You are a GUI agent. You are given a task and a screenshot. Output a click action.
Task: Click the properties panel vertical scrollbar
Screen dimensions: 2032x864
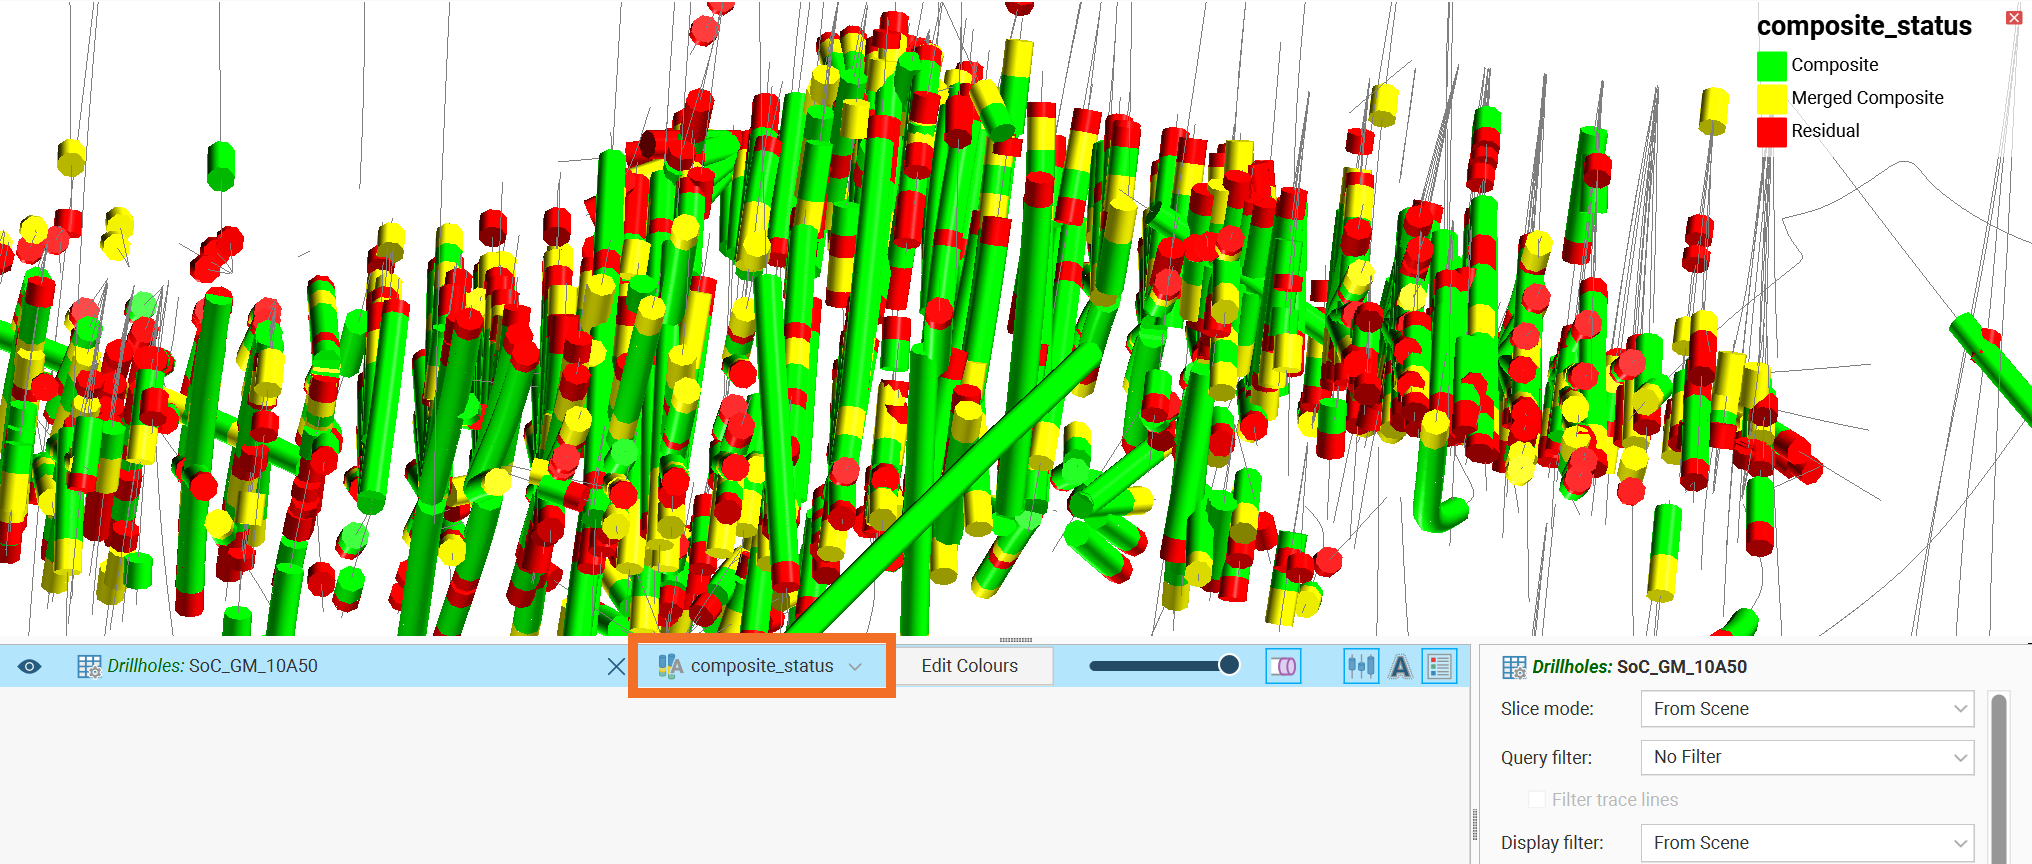[1999, 777]
